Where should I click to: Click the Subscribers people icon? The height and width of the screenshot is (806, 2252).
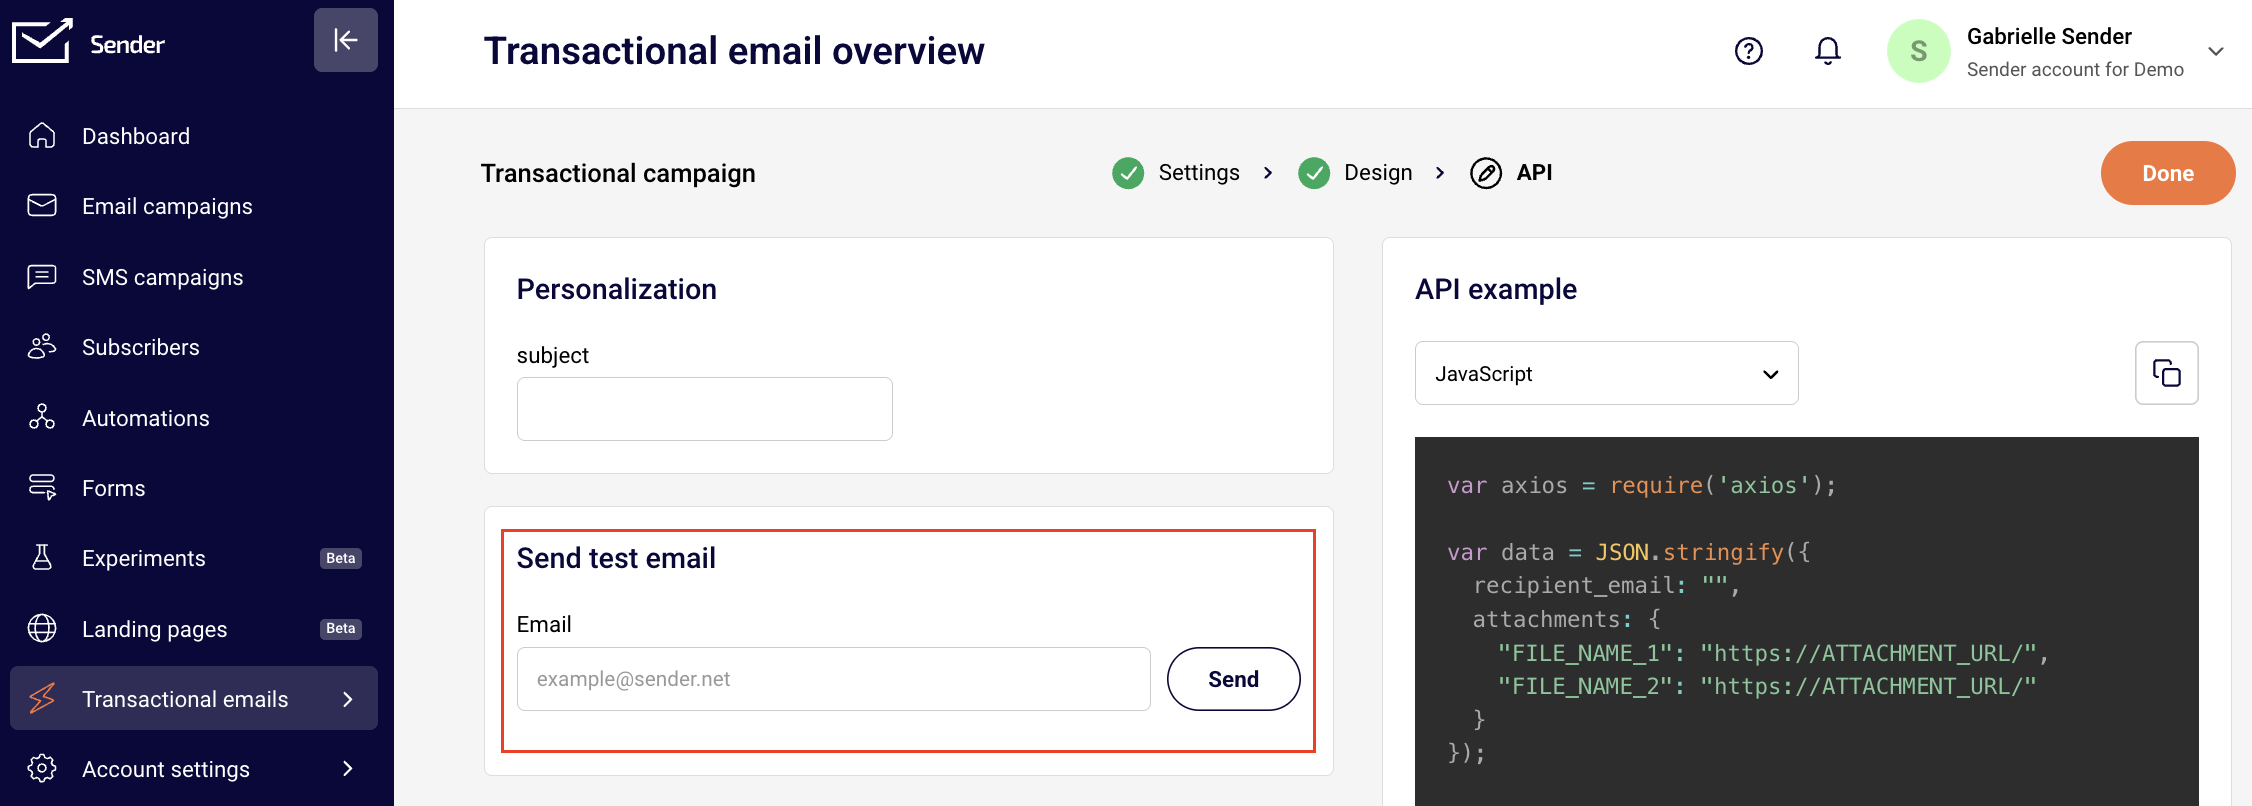coord(42,347)
